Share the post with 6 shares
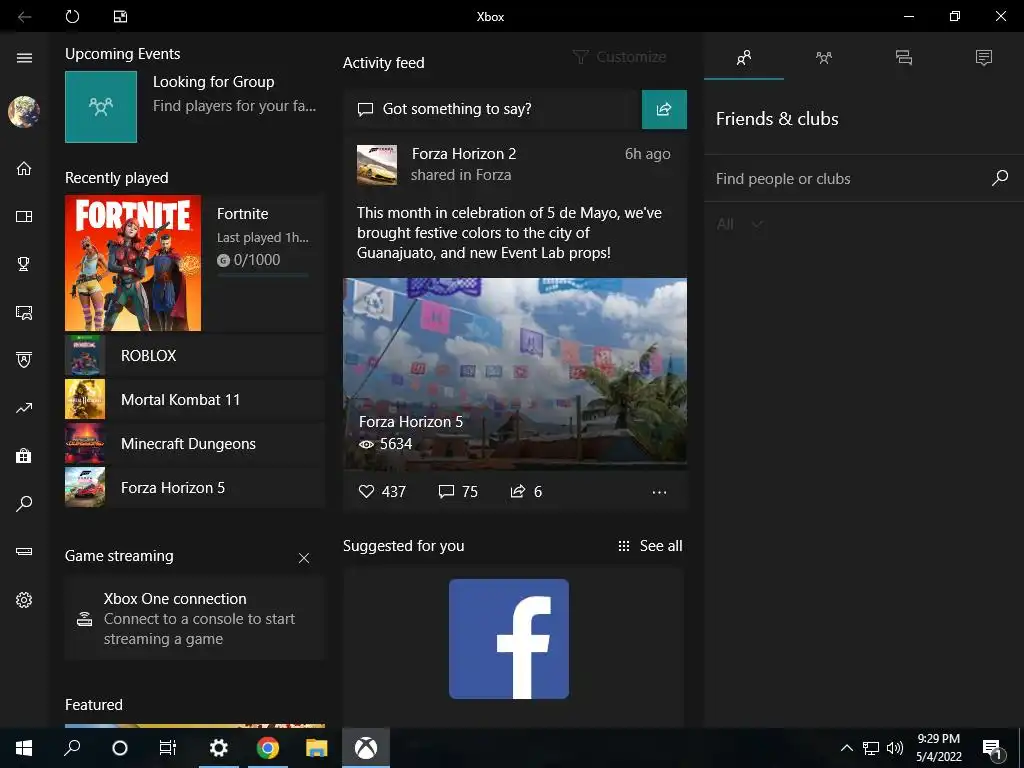This screenshot has height=768, width=1024. coord(526,491)
